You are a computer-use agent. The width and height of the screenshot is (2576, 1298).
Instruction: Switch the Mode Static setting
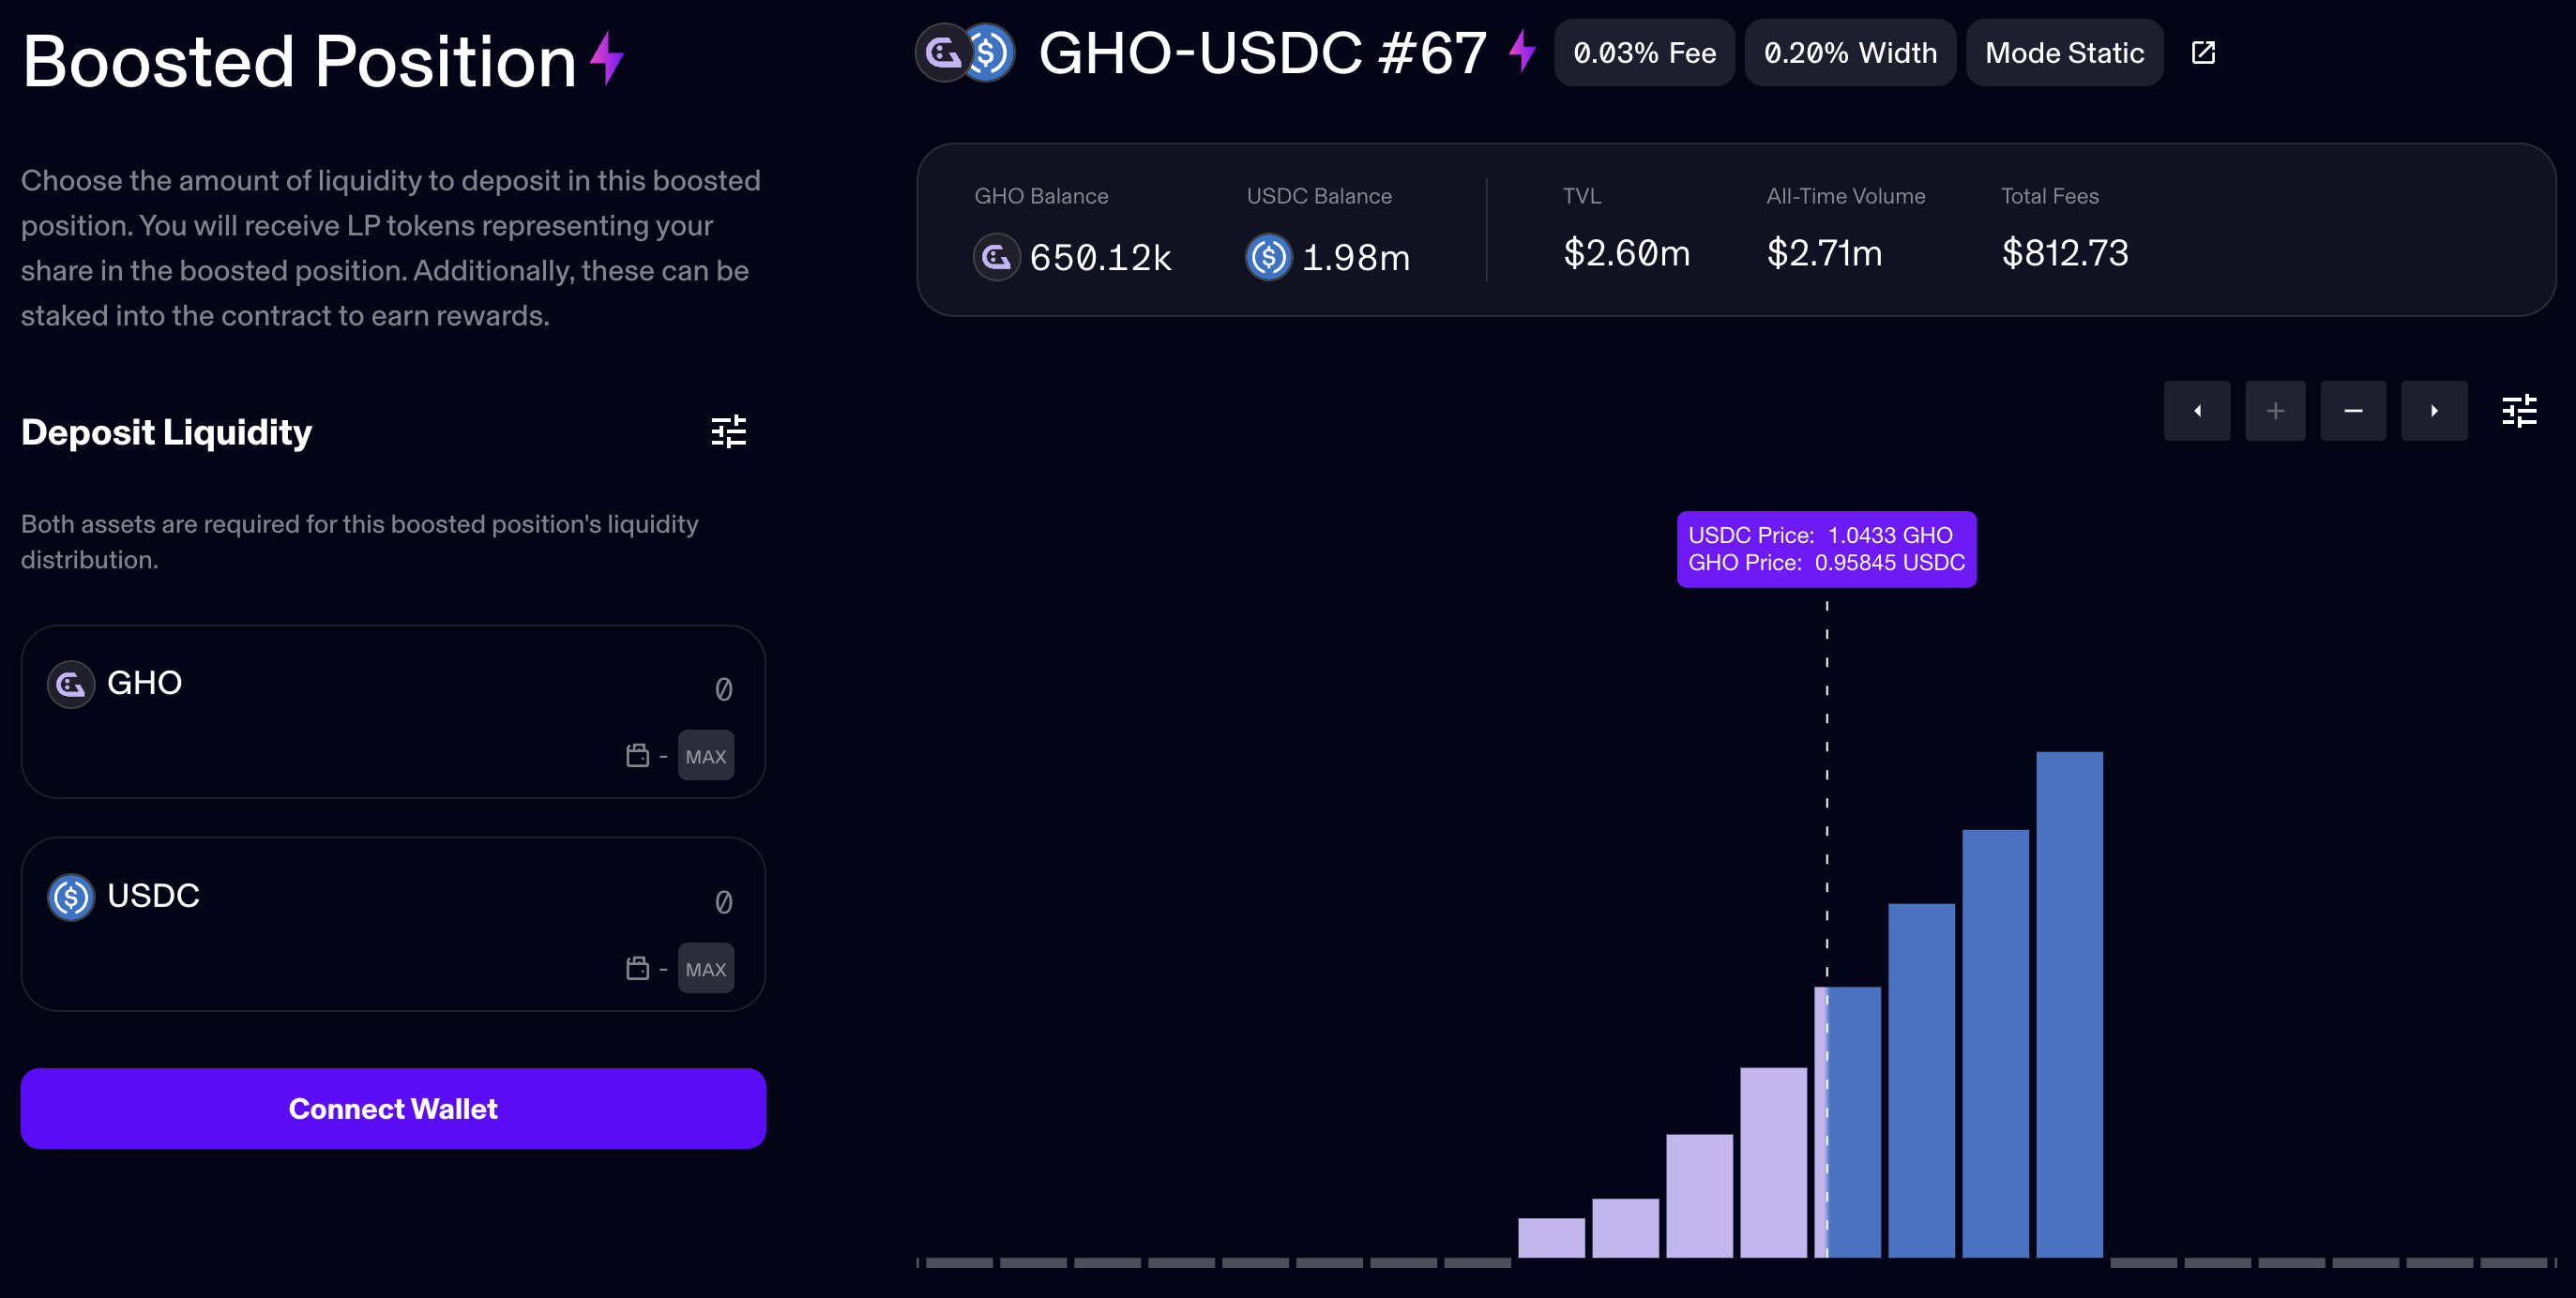[2063, 52]
